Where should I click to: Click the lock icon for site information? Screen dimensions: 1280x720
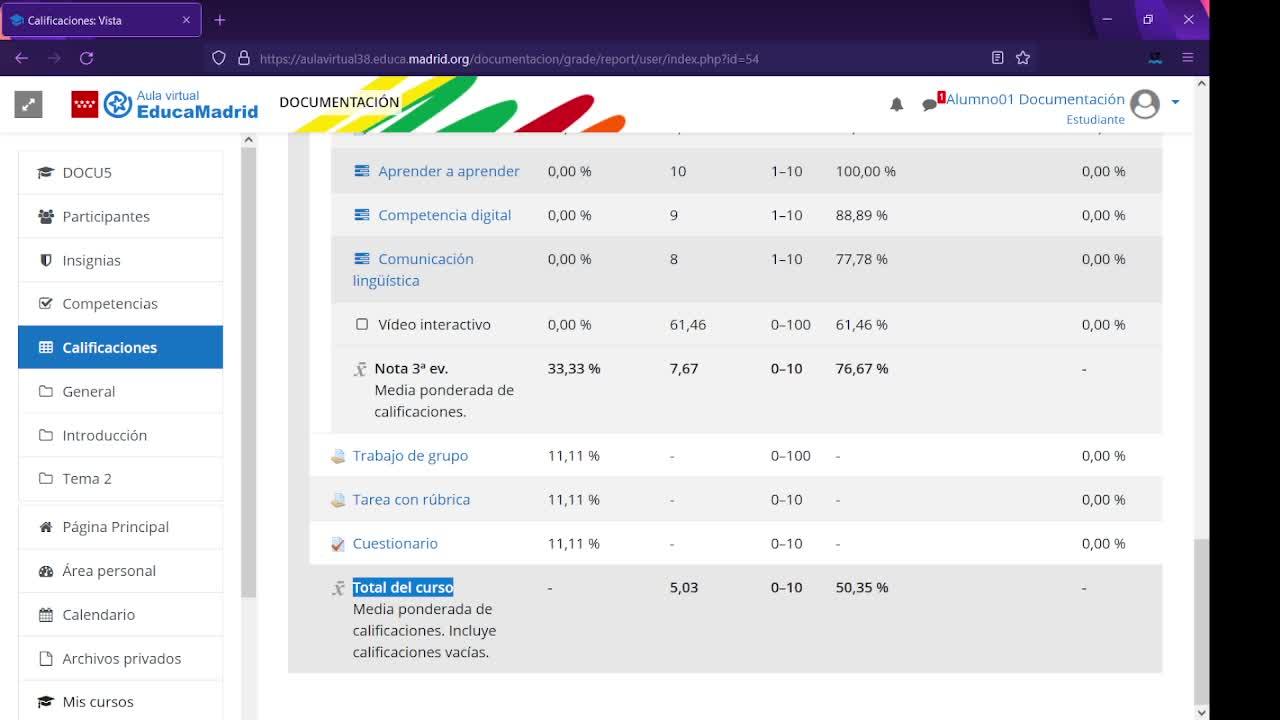(x=243, y=58)
